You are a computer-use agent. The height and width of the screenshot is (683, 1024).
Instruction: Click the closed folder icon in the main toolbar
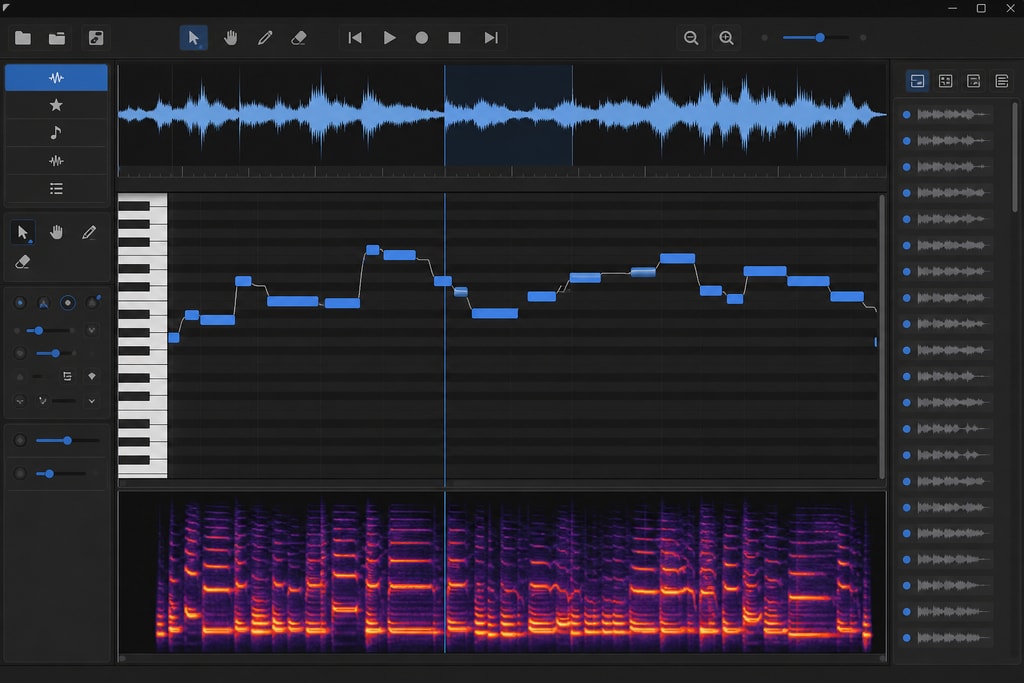tap(23, 38)
